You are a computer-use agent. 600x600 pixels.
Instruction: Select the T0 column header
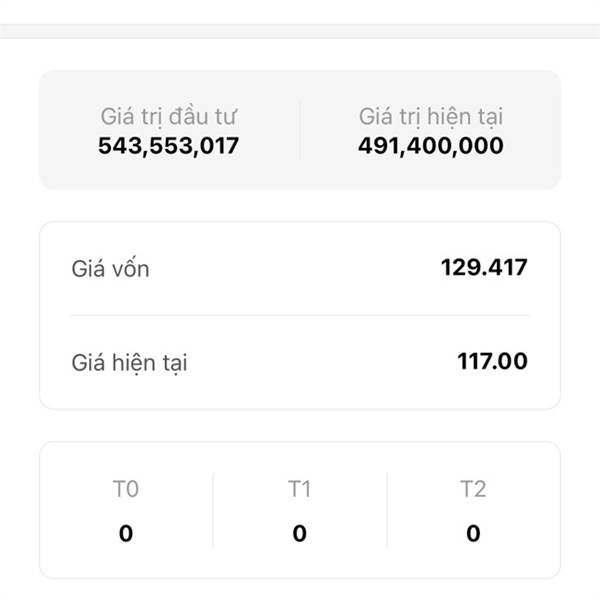click(126, 489)
